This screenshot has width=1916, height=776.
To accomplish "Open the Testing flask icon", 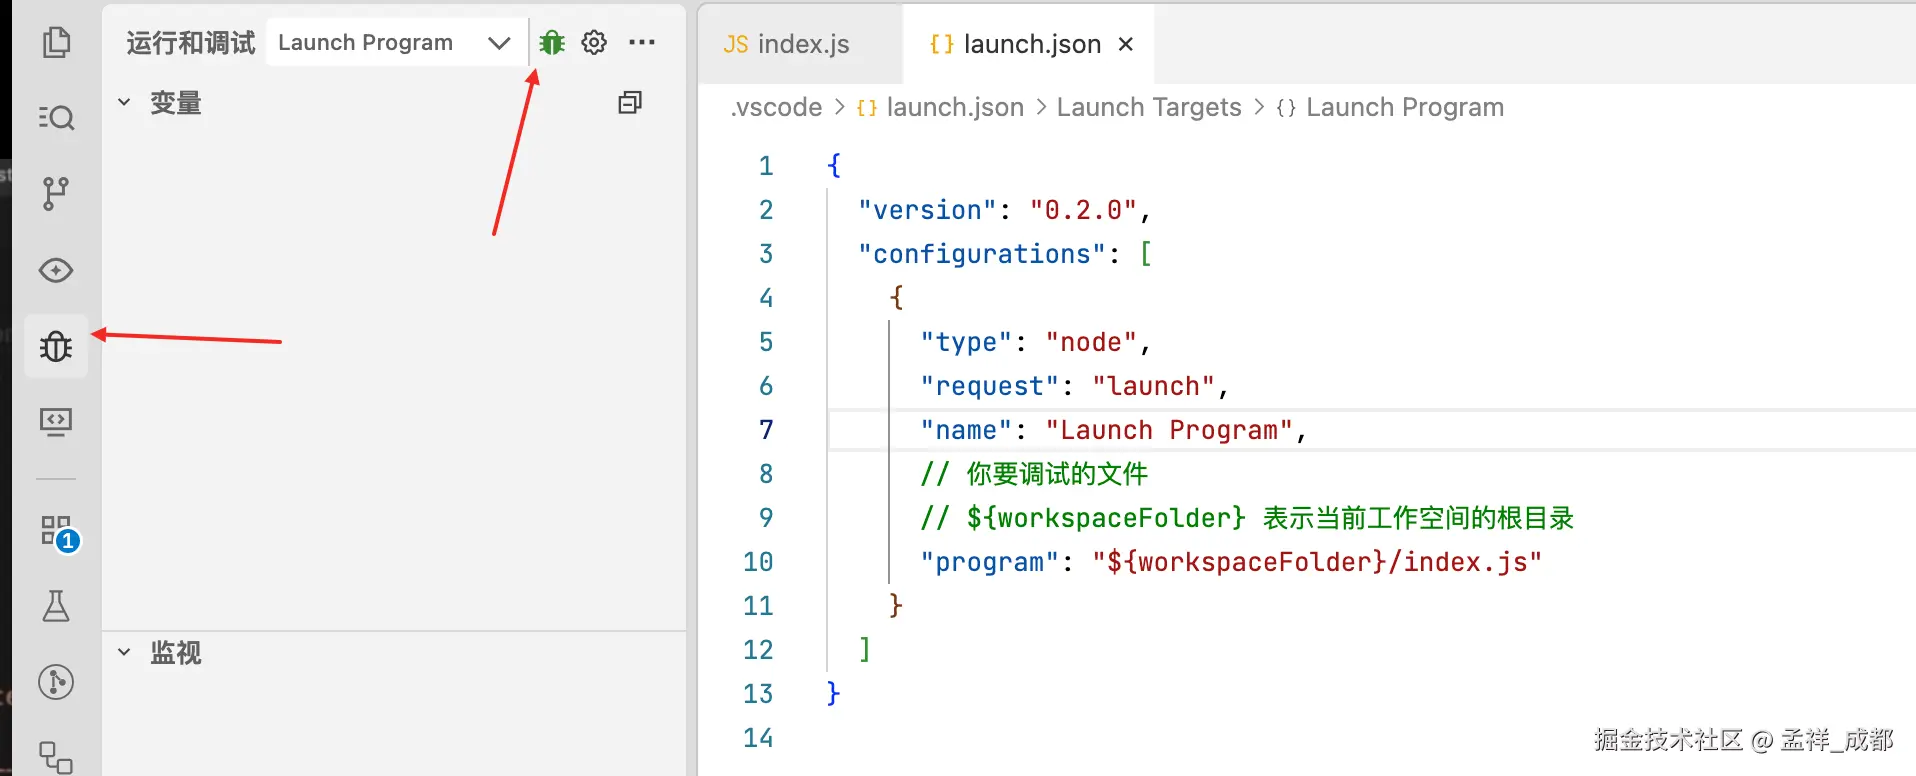I will [x=56, y=606].
